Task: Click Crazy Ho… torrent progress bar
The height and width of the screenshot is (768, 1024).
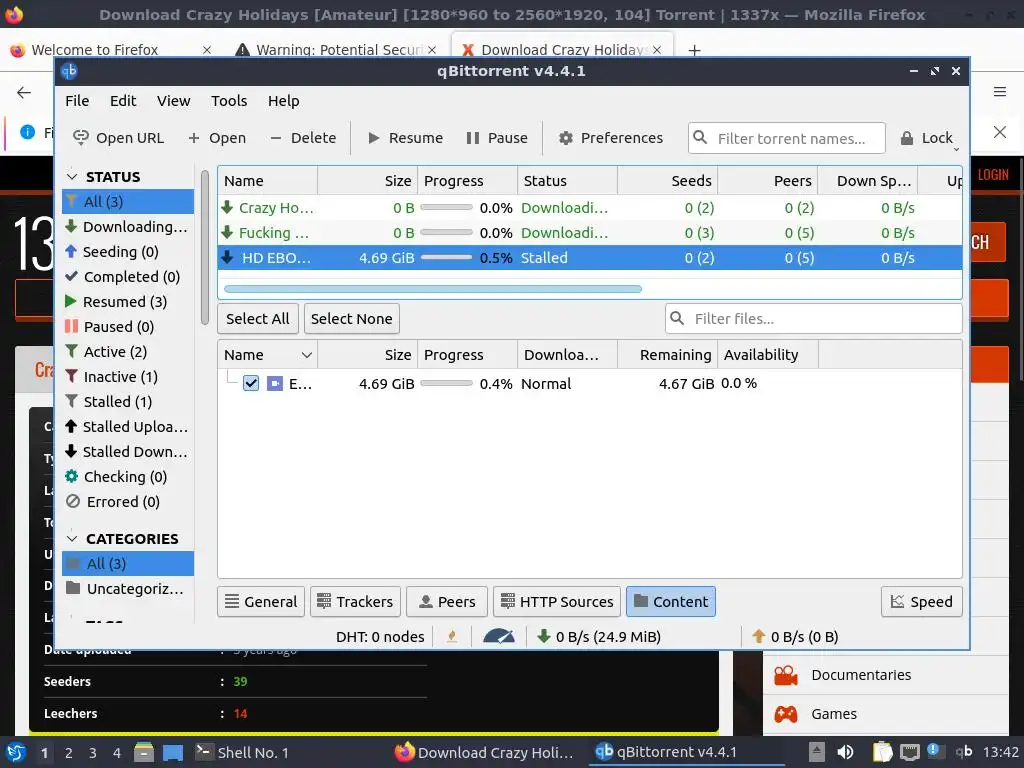Action: click(447, 208)
